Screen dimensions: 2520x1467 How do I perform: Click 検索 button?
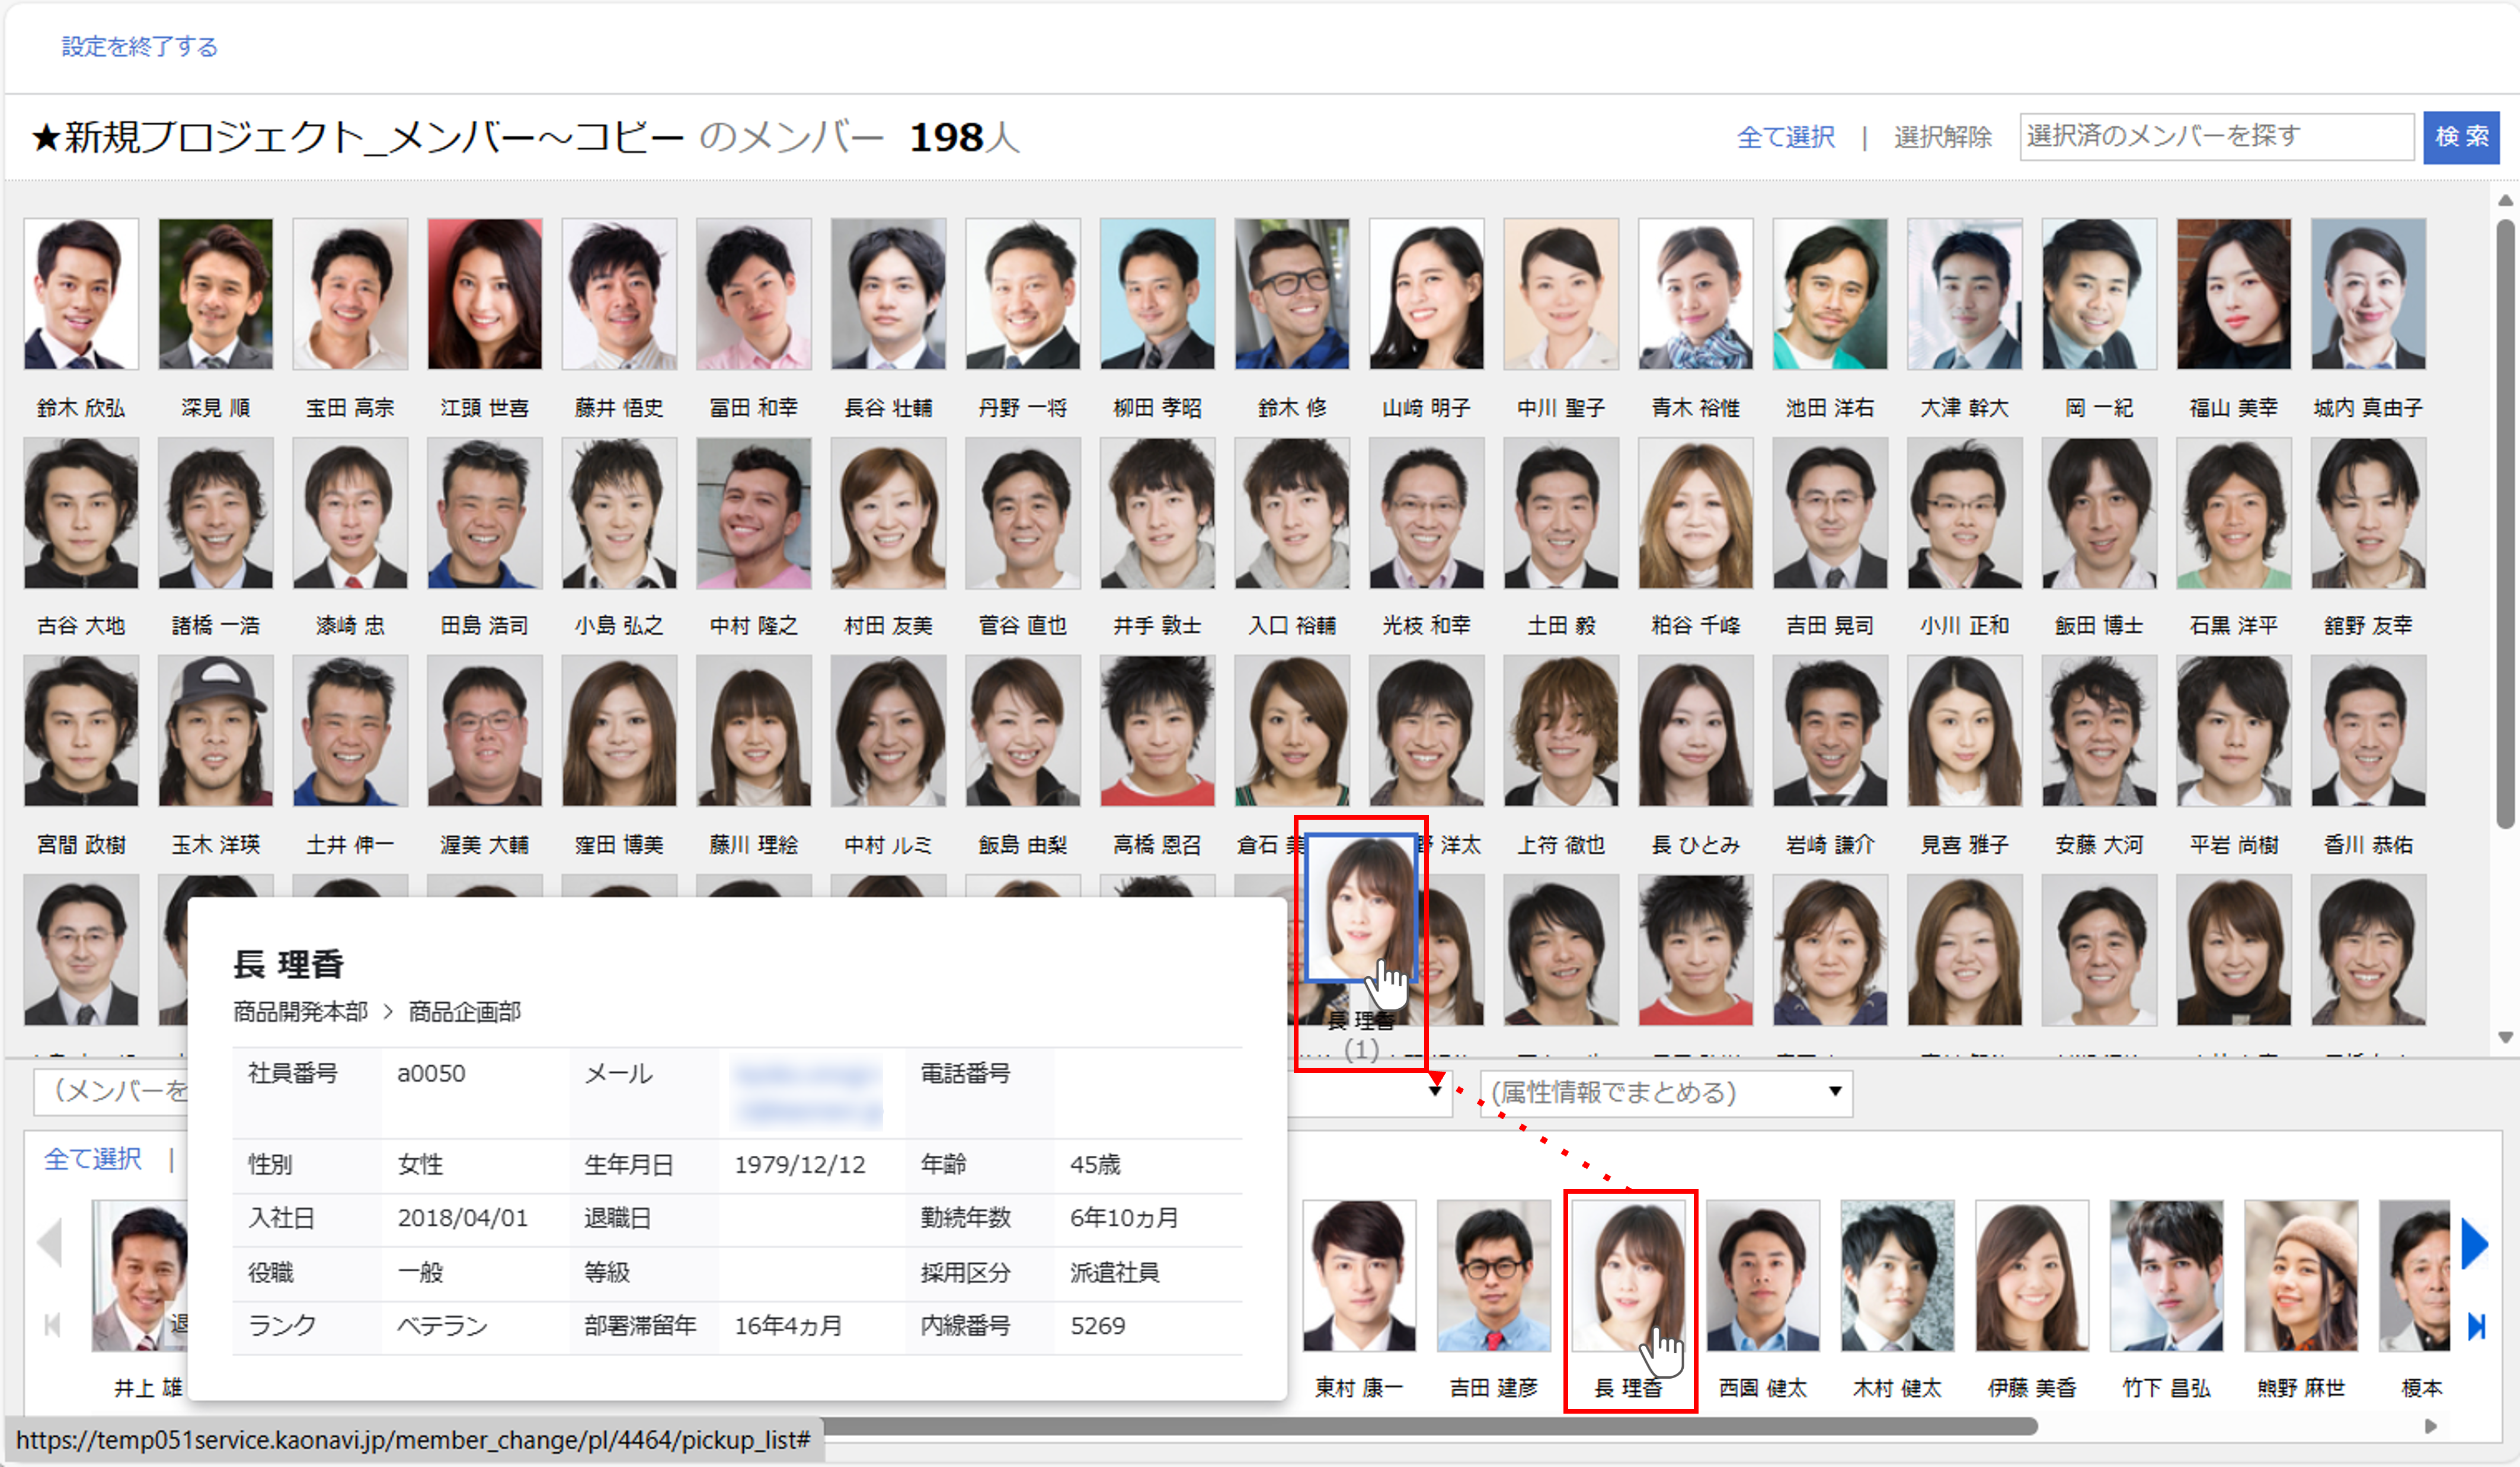(2460, 137)
